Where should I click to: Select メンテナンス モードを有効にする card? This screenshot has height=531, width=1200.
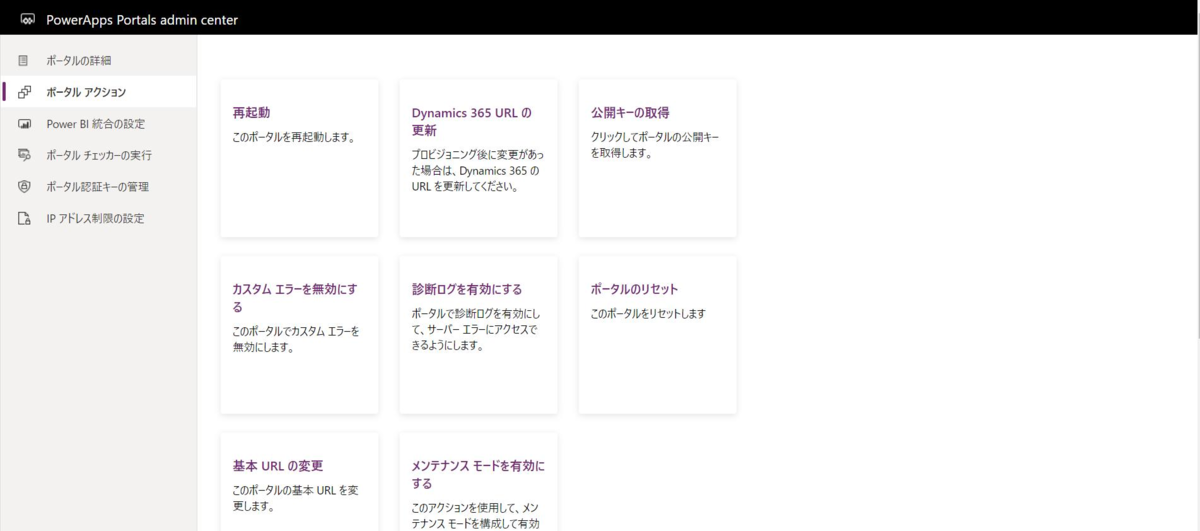point(478,482)
